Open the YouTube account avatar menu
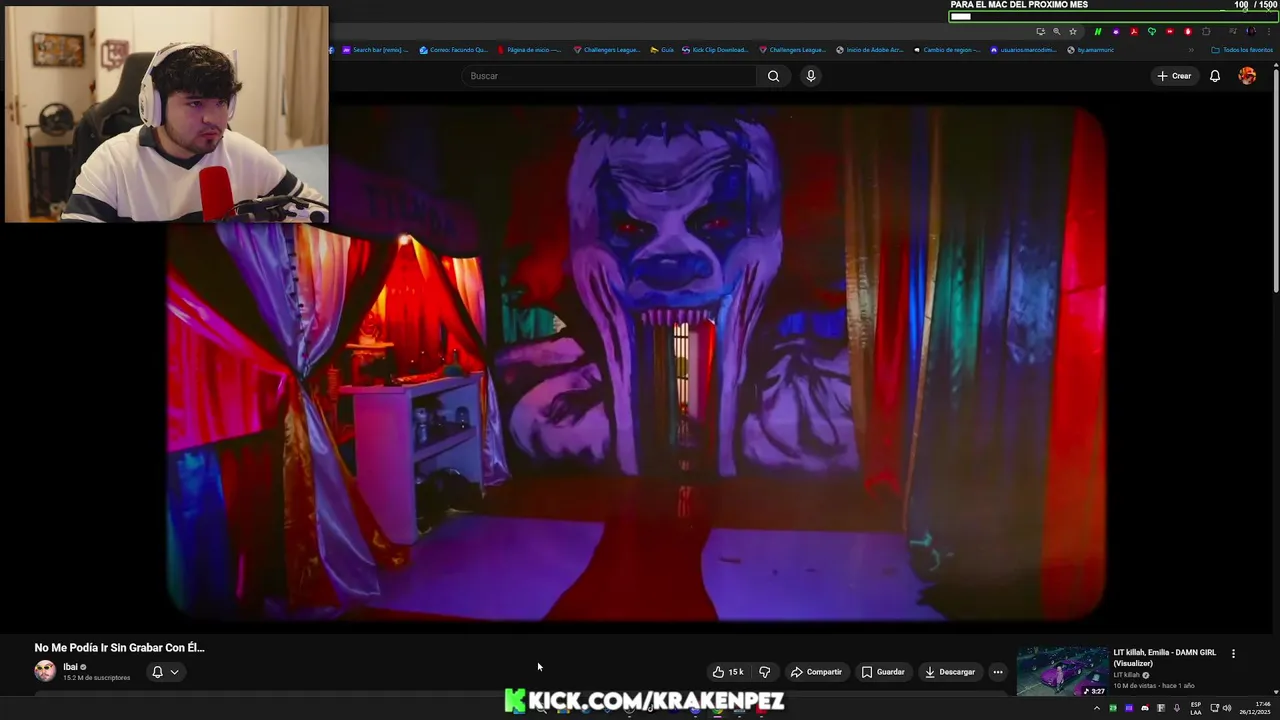This screenshot has width=1280, height=720. point(1247,76)
